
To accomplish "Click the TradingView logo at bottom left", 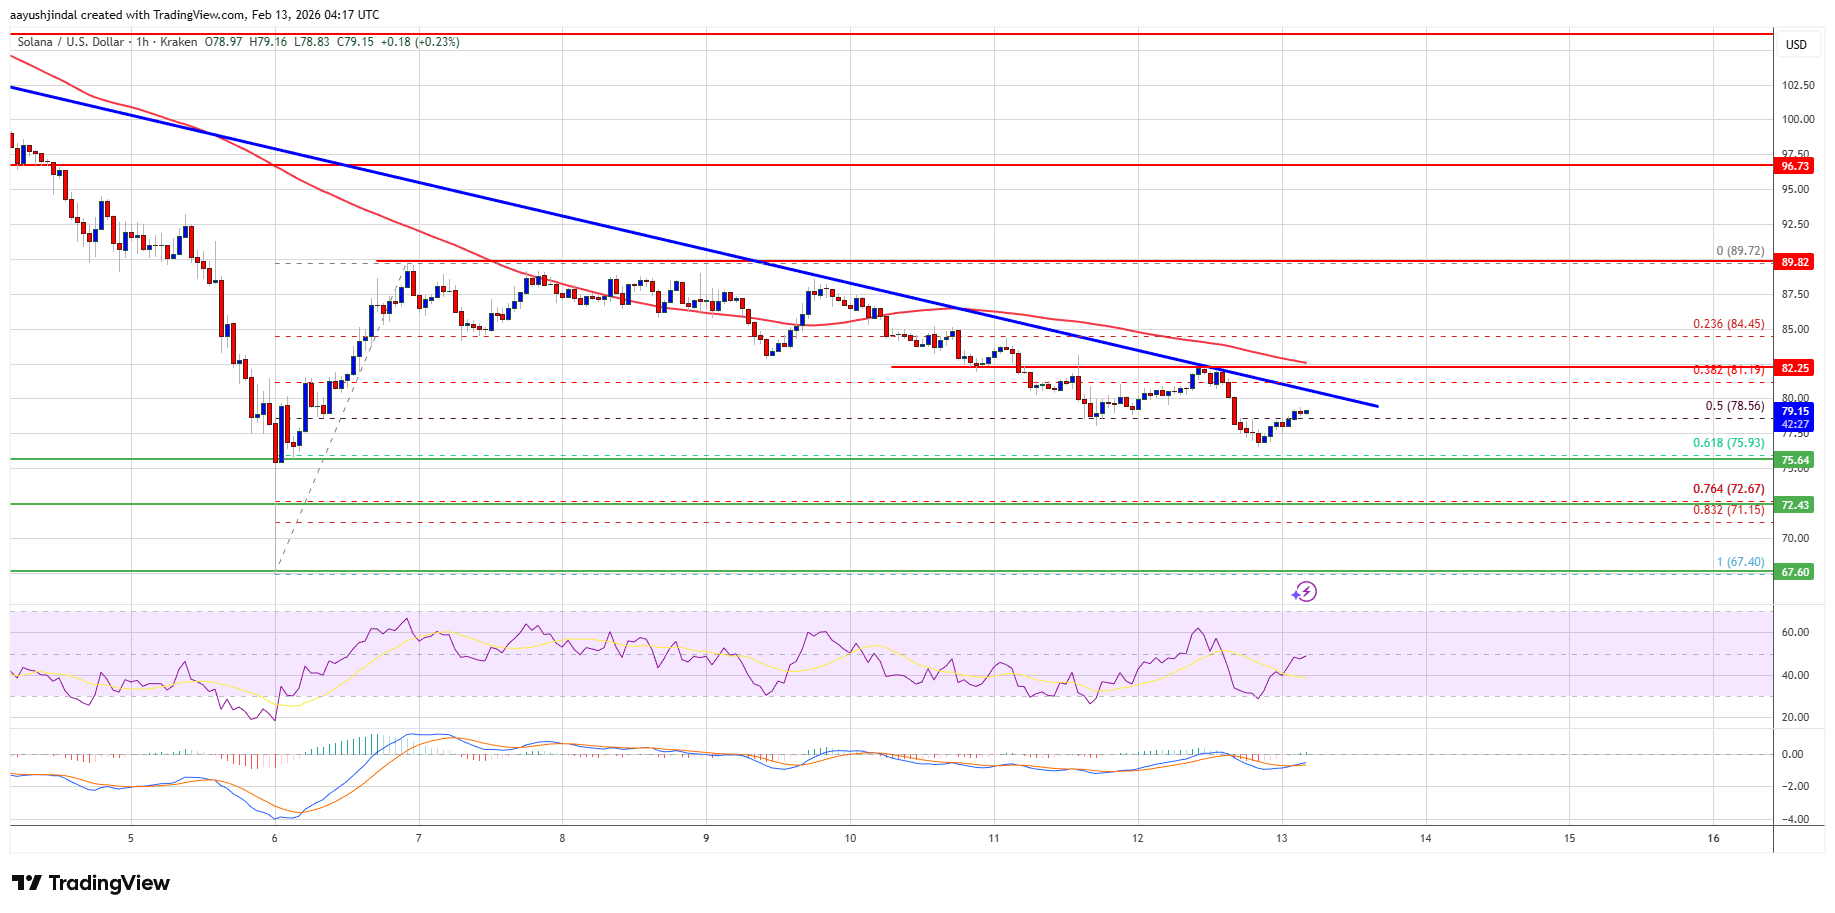I will 88,883.
